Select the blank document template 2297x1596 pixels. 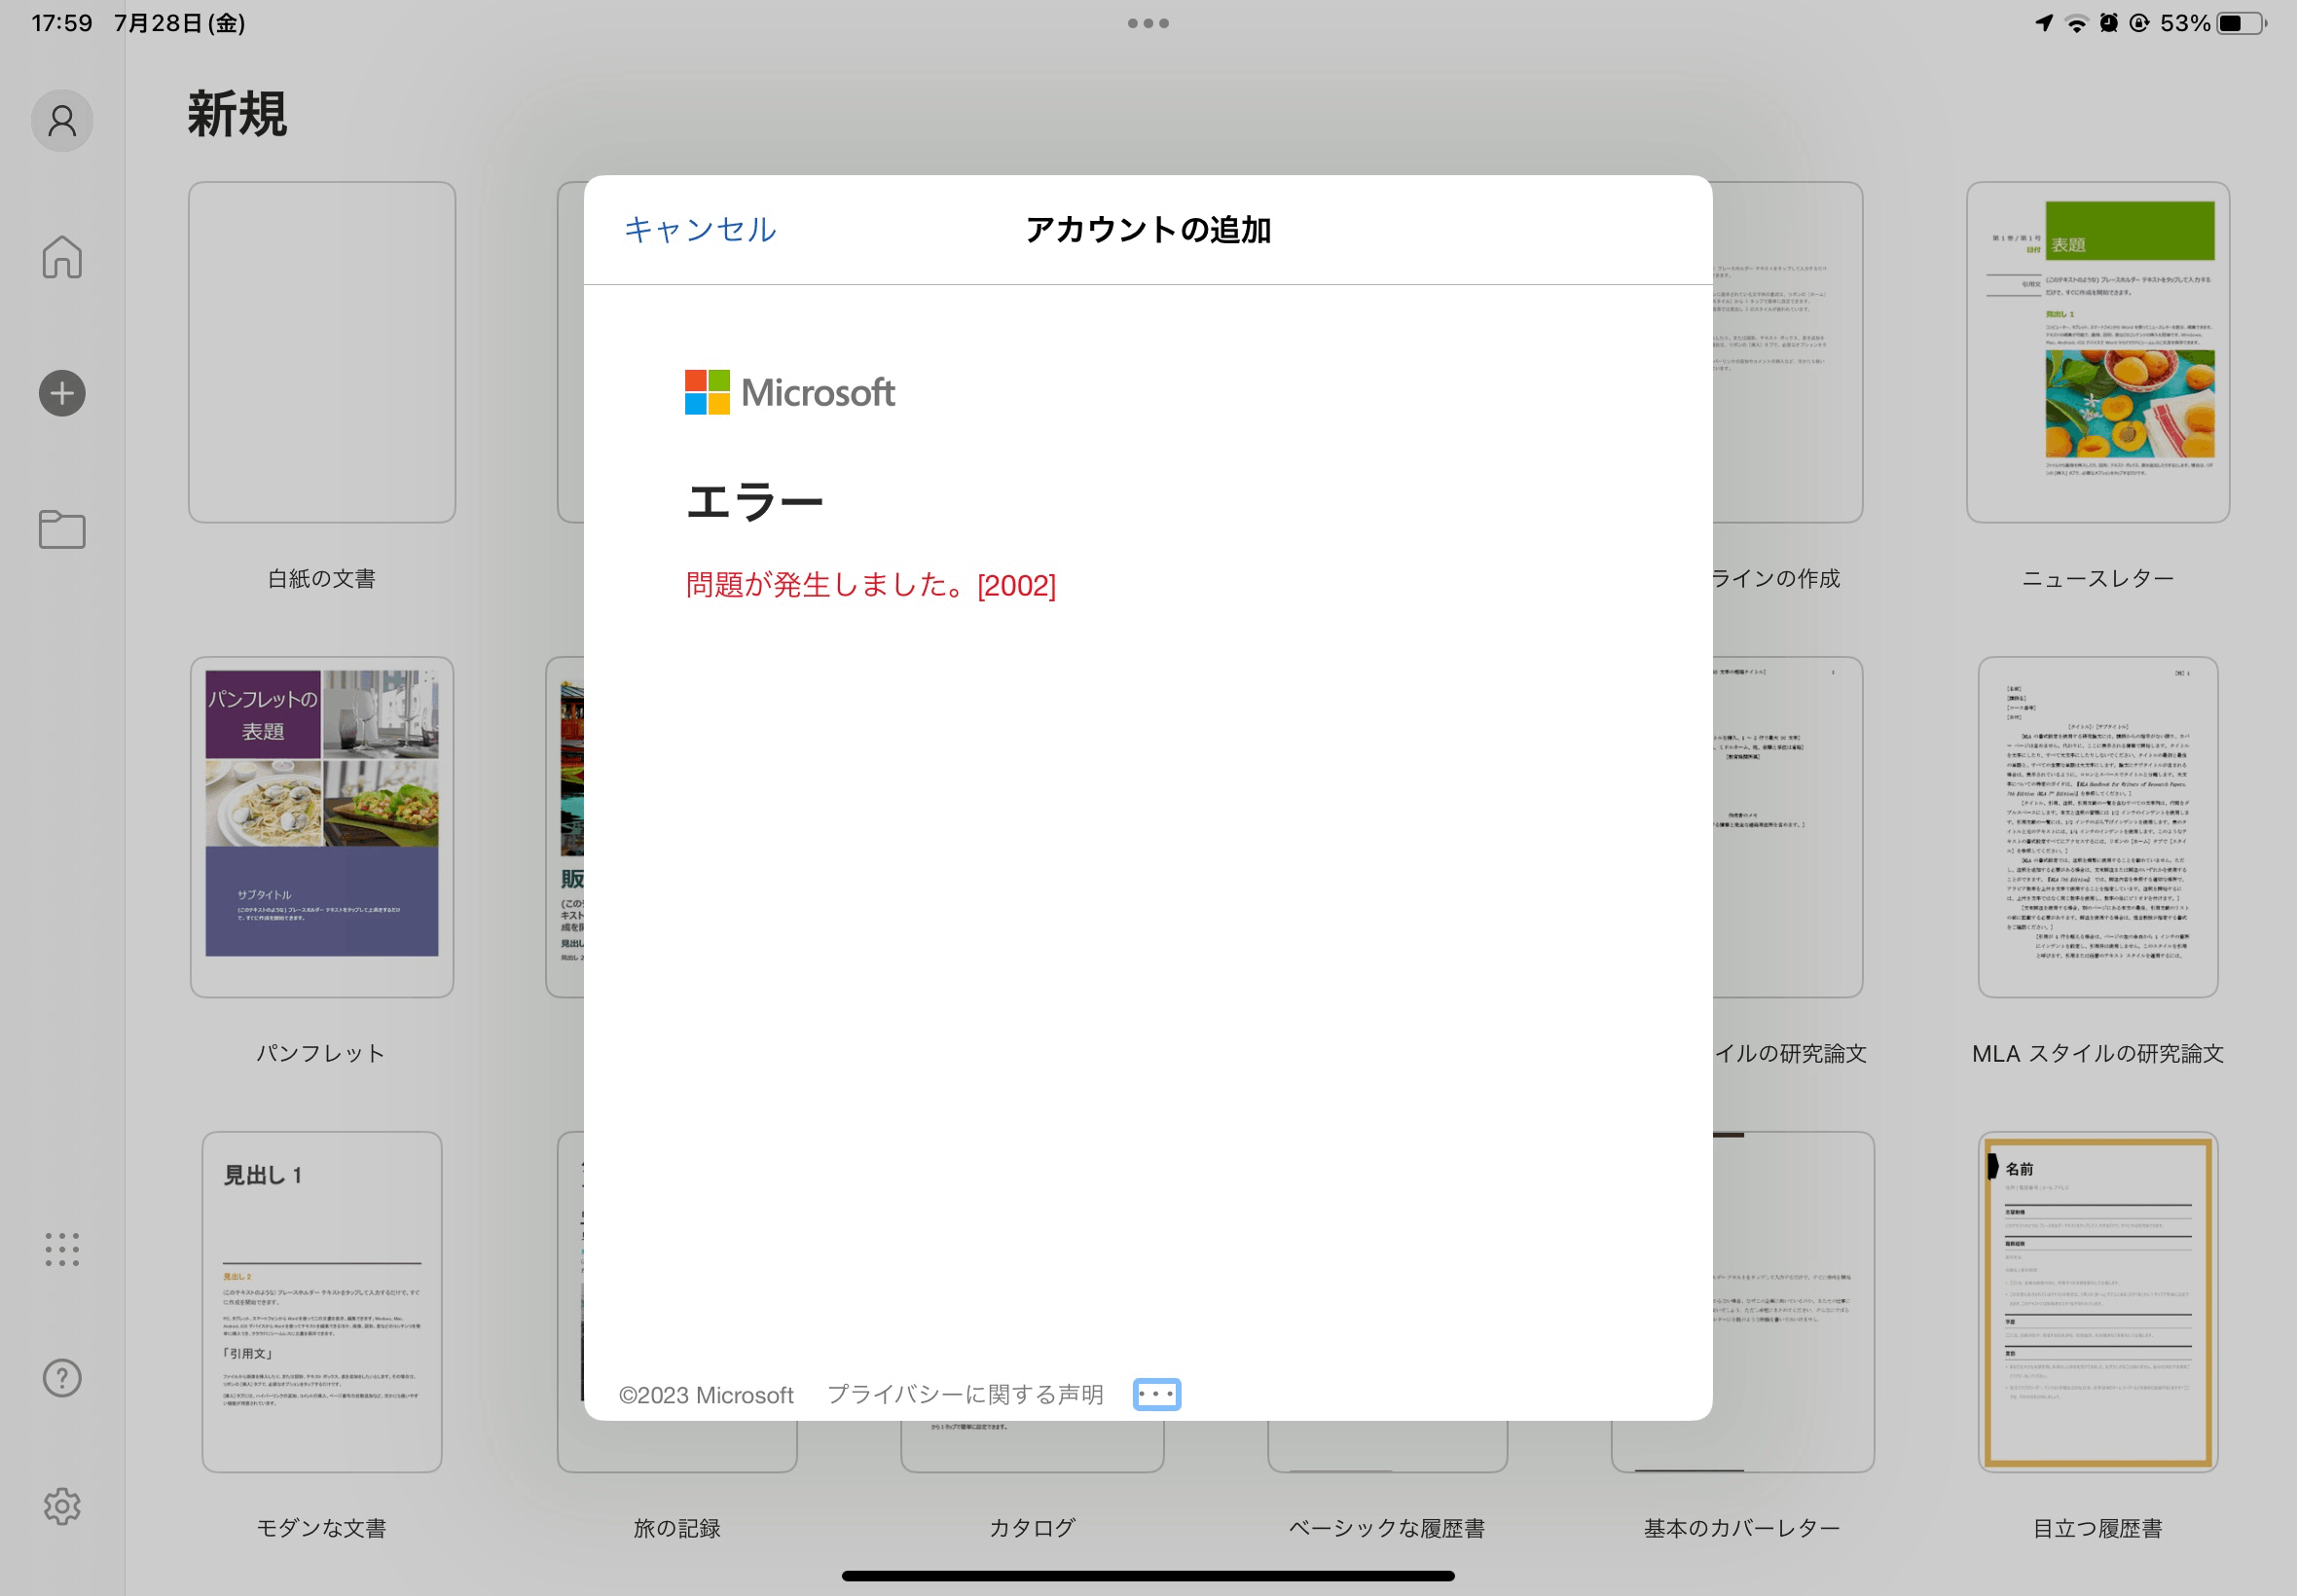click(322, 352)
